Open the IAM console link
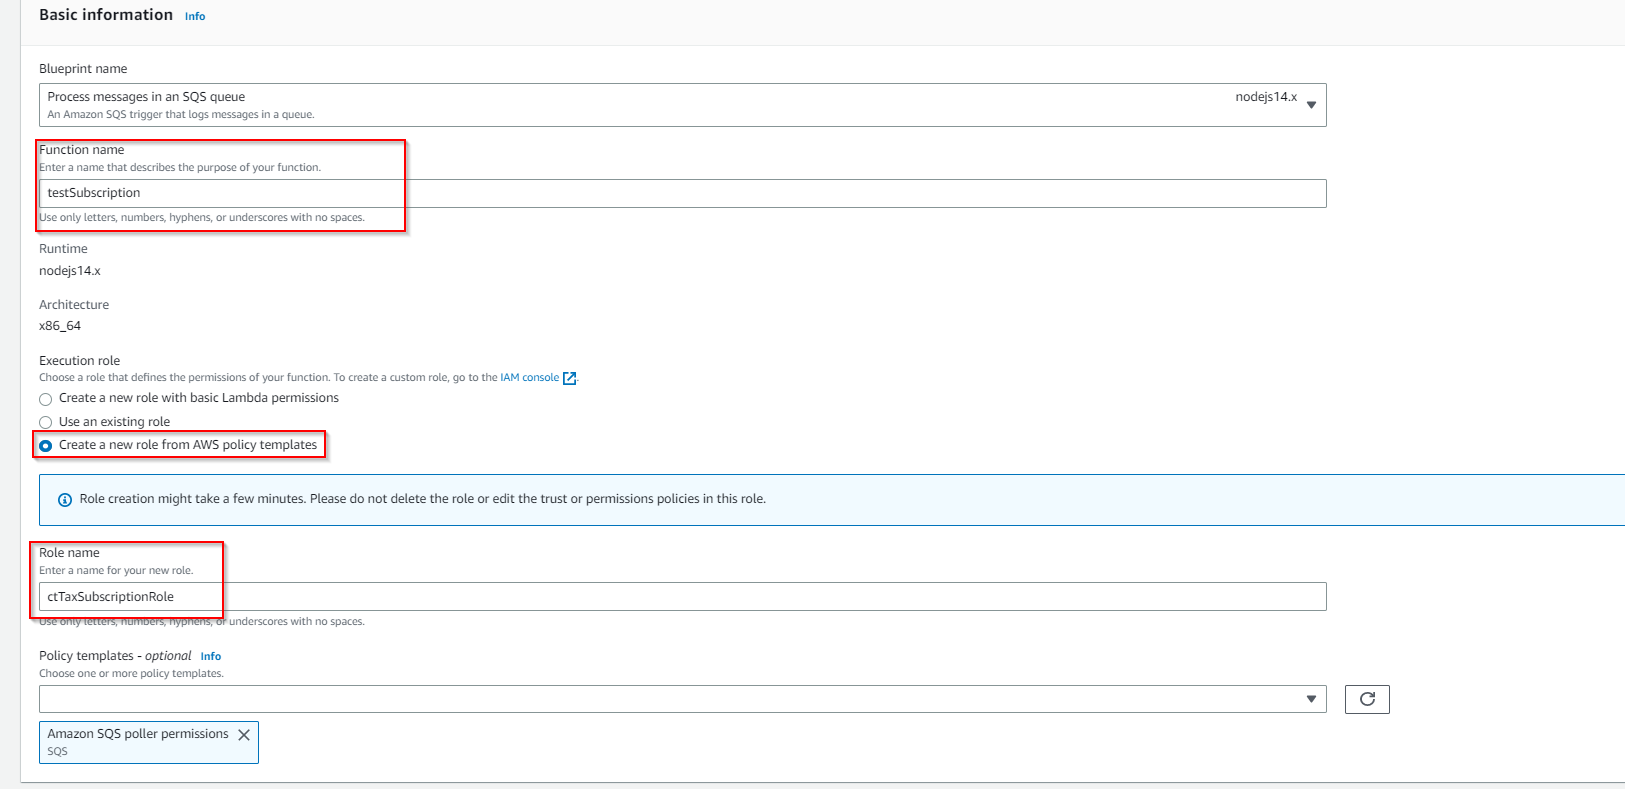Viewport: 1625px width, 789px height. click(529, 377)
